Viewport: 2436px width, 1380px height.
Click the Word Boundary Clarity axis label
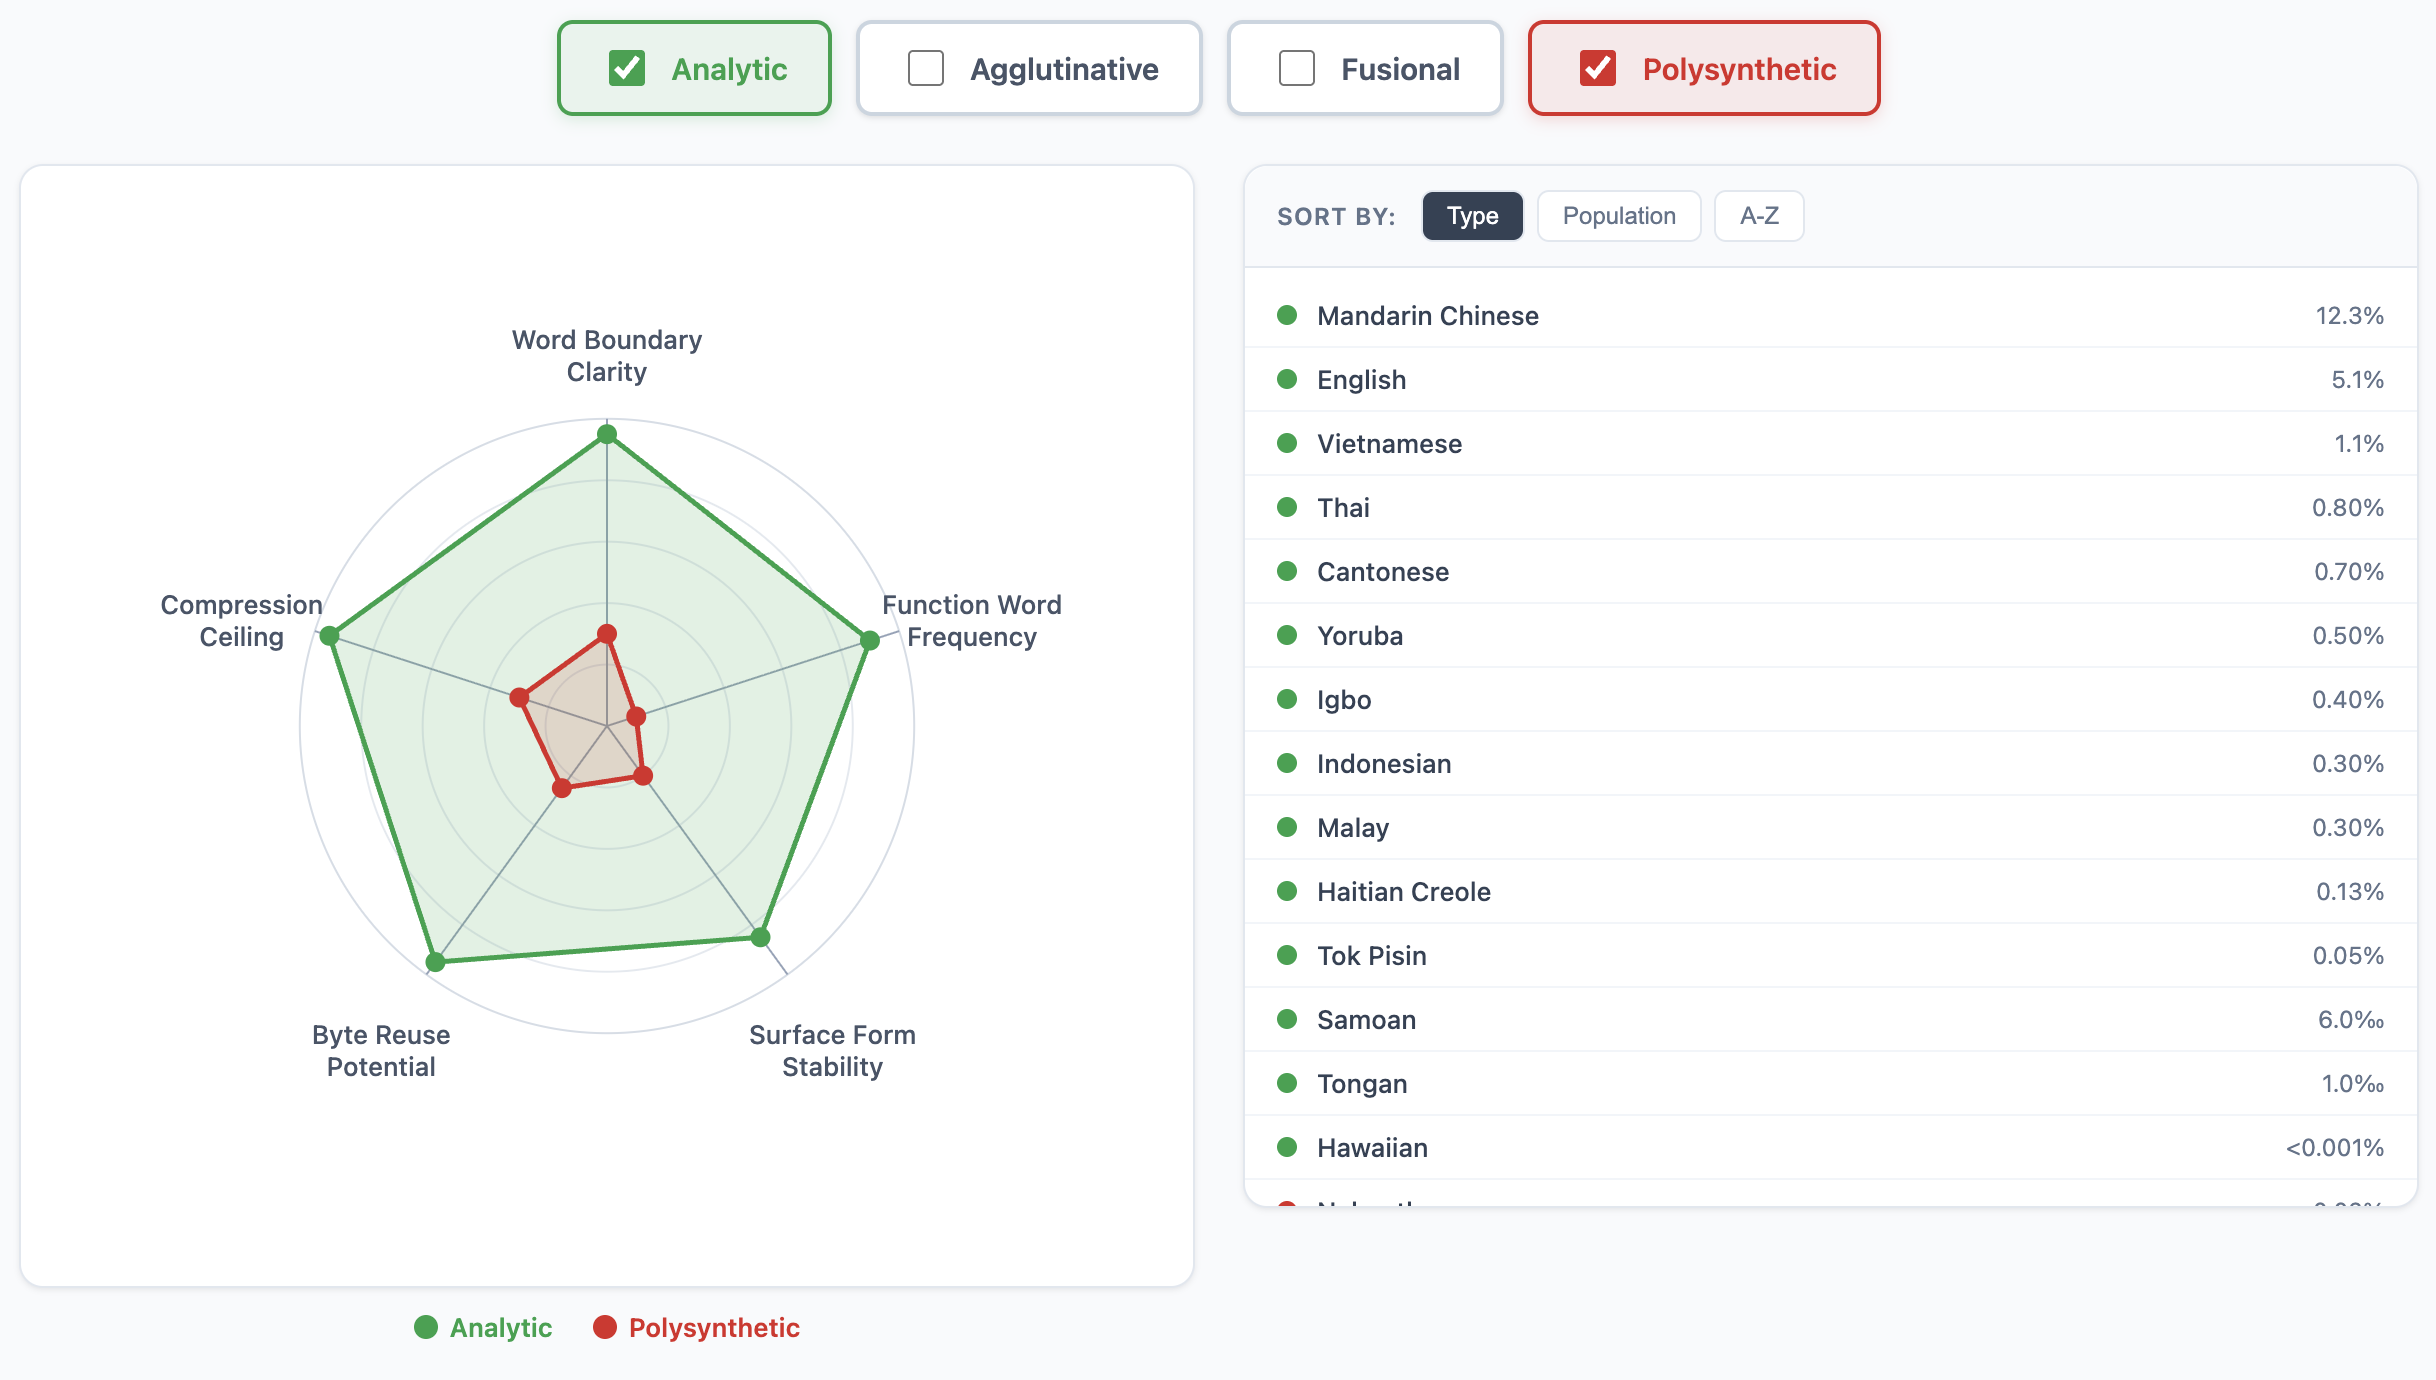click(x=606, y=356)
